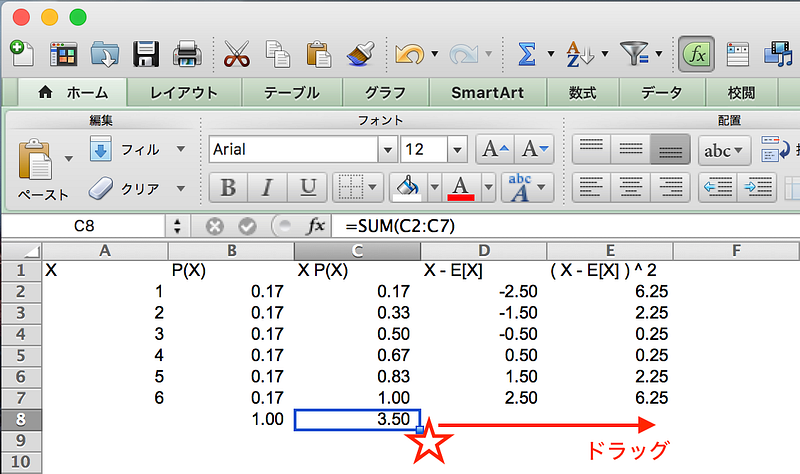
Task: Toggle the formula builder fx button
Action: [696, 54]
